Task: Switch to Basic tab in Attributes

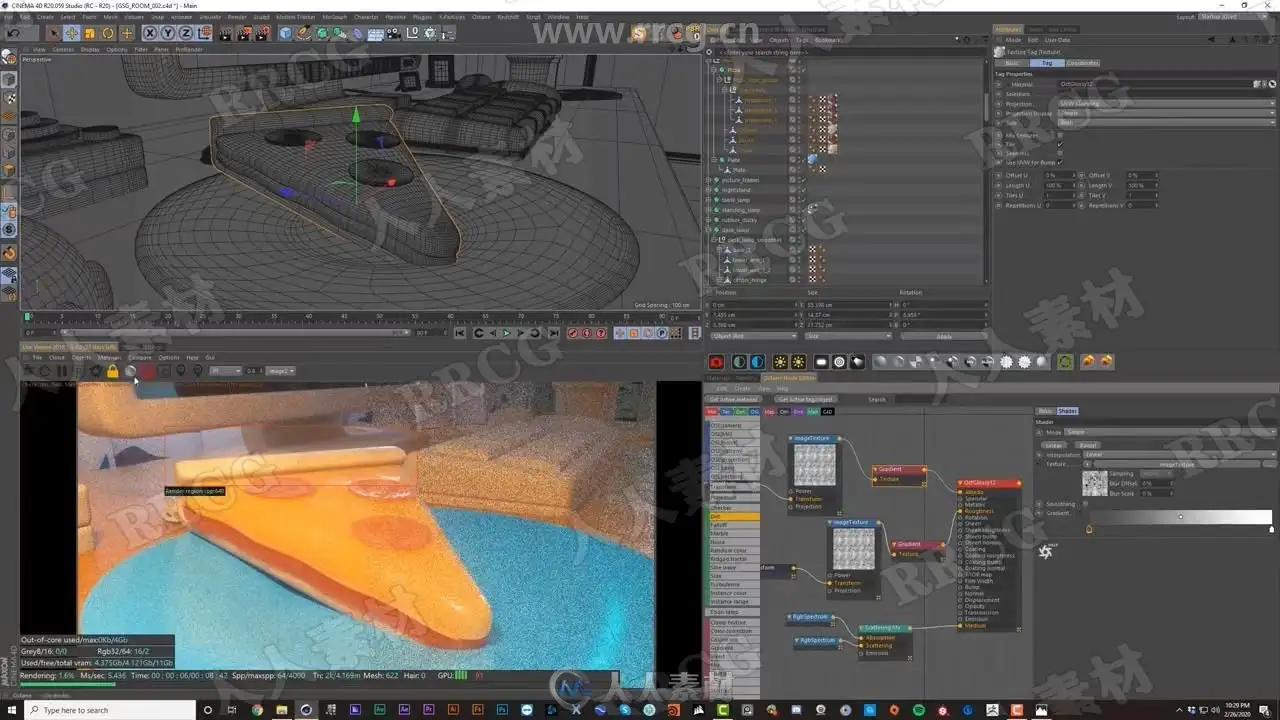Action: coord(1012,63)
